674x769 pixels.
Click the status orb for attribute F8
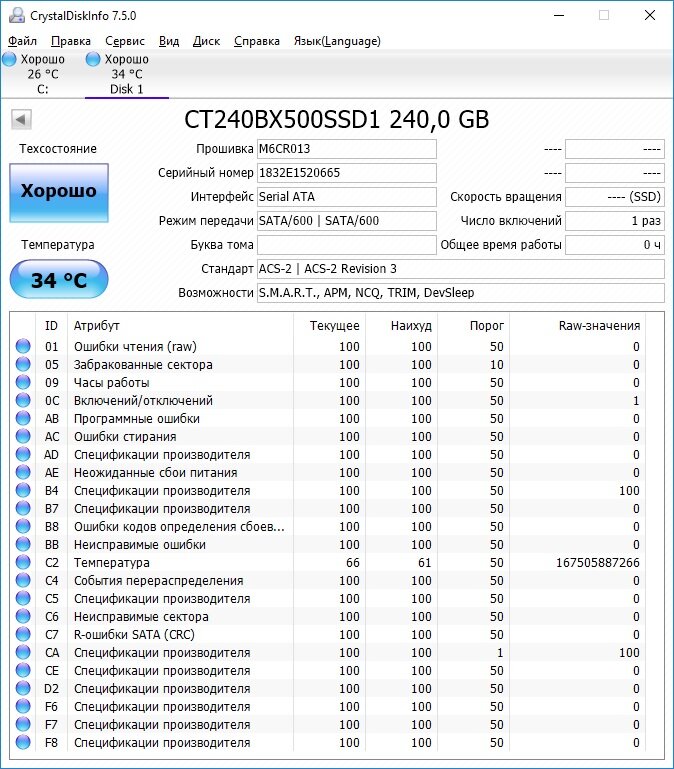[23, 742]
